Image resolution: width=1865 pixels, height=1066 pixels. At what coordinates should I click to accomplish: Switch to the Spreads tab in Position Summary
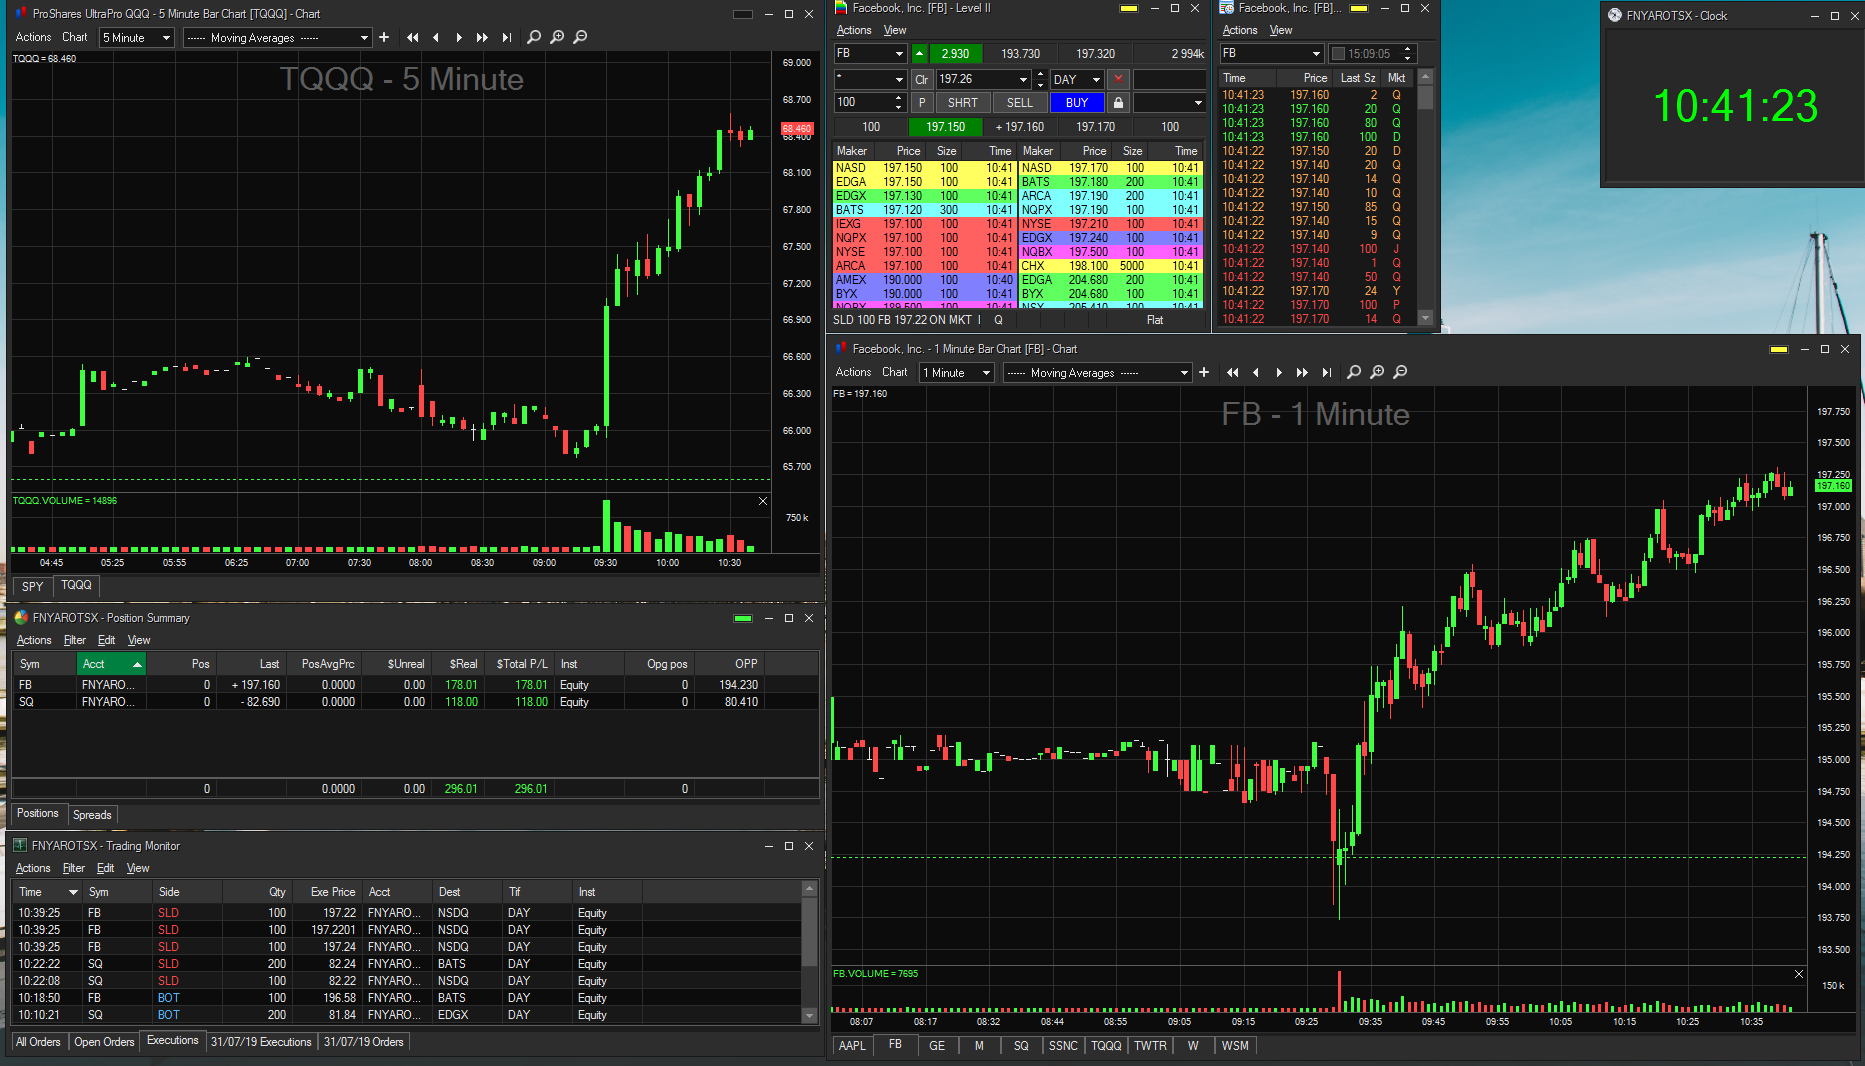point(92,815)
